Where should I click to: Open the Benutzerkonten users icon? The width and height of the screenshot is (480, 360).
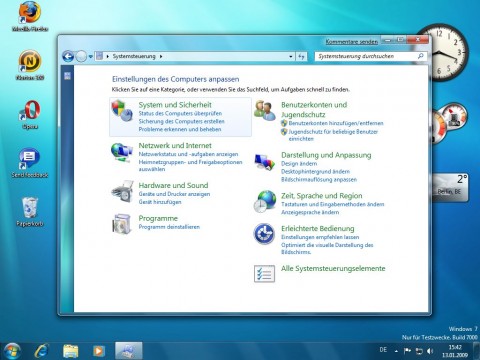point(265,110)
